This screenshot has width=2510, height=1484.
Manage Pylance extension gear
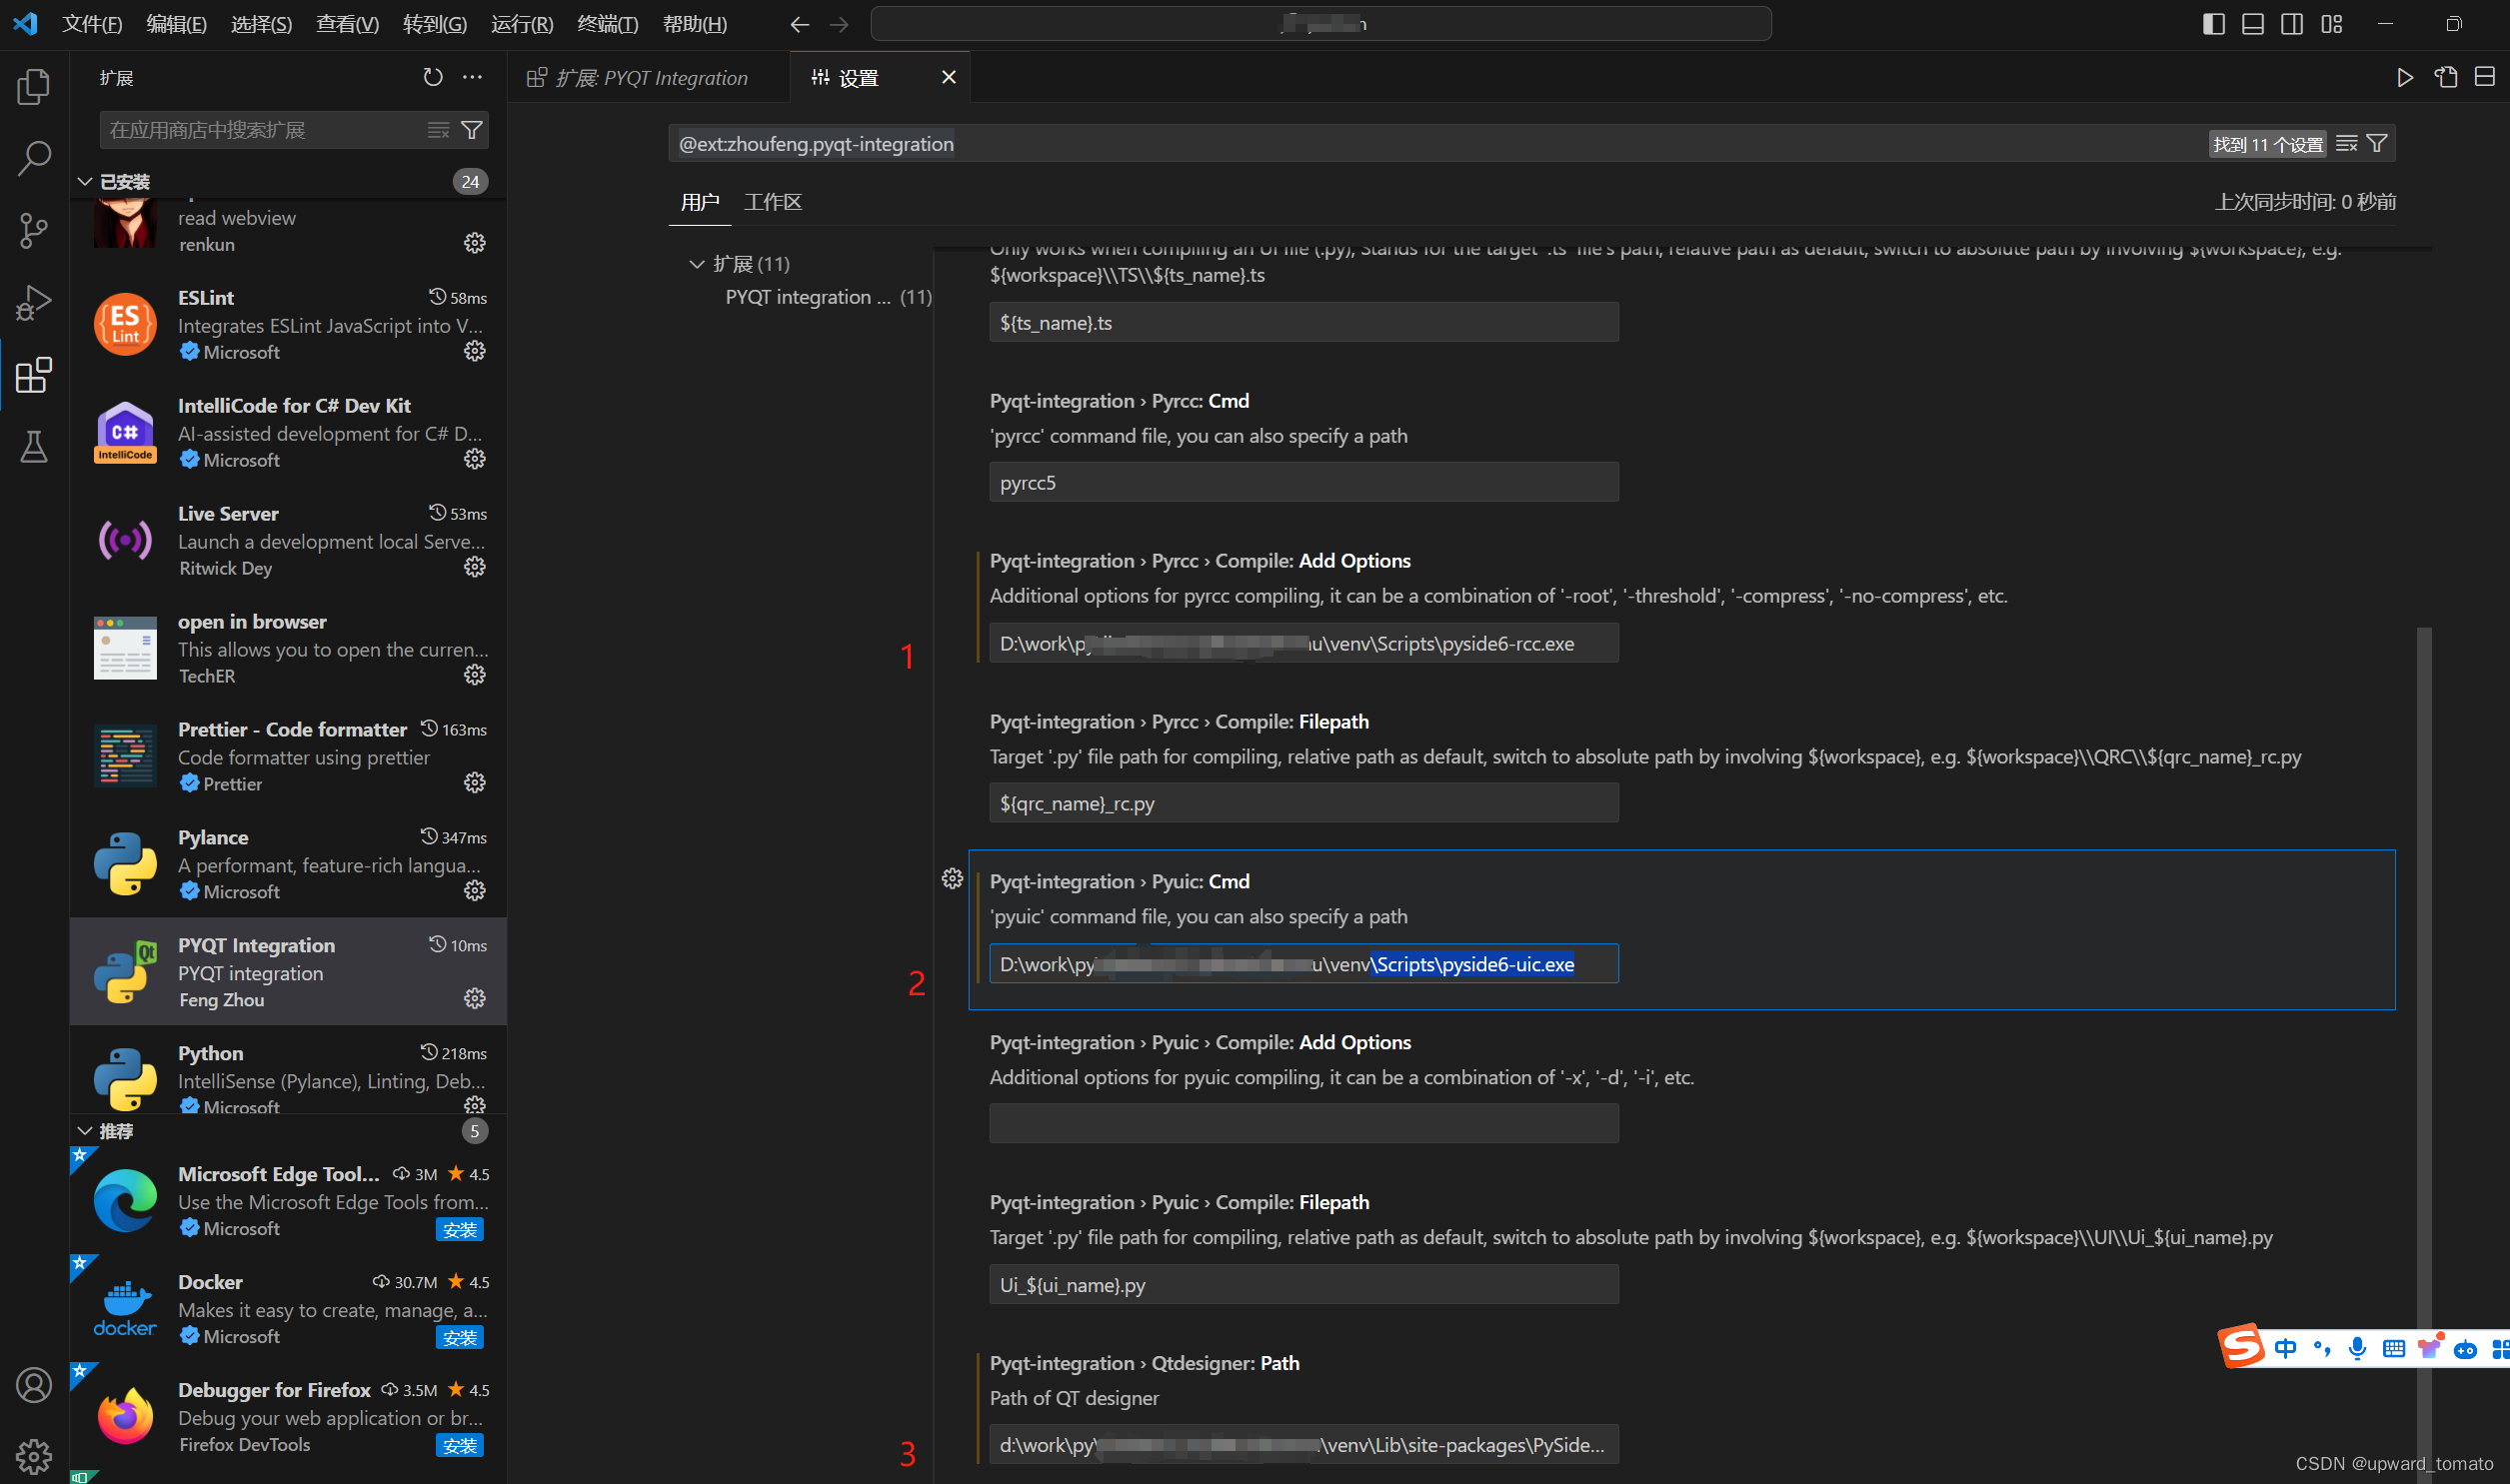475,891
